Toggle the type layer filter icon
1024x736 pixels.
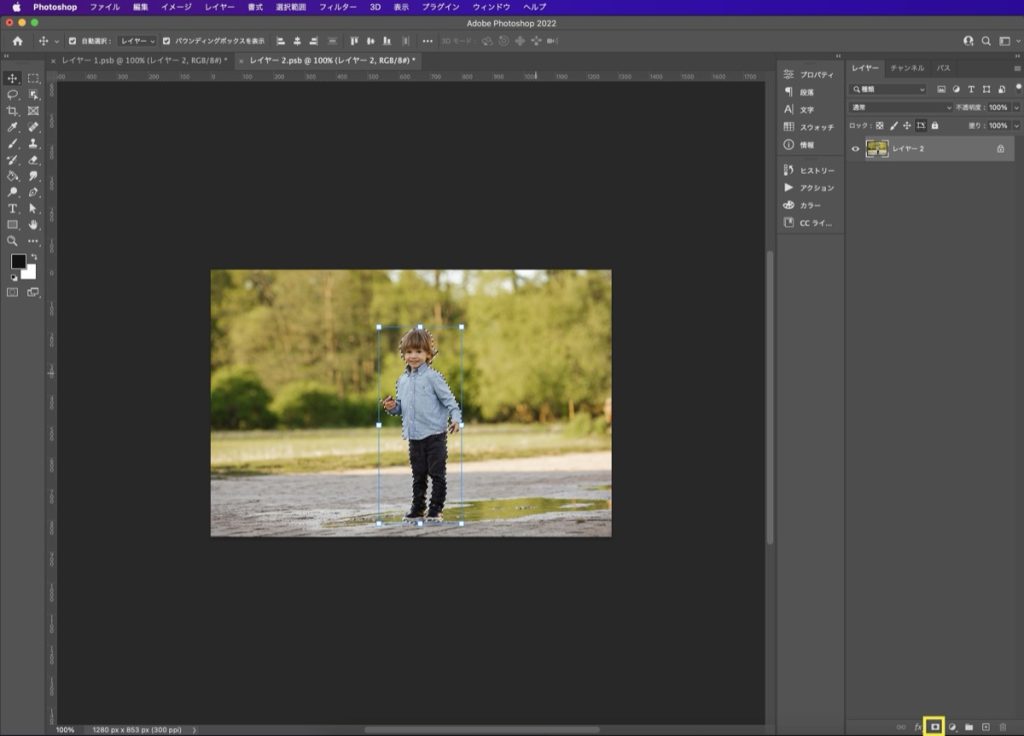click(x=971, y=89)
